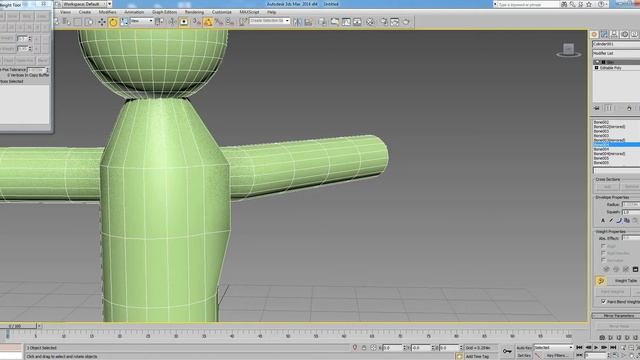Toggle the Paint Blend Weights checkbox
Screen dimensions: 640x360
coord(603,302)
